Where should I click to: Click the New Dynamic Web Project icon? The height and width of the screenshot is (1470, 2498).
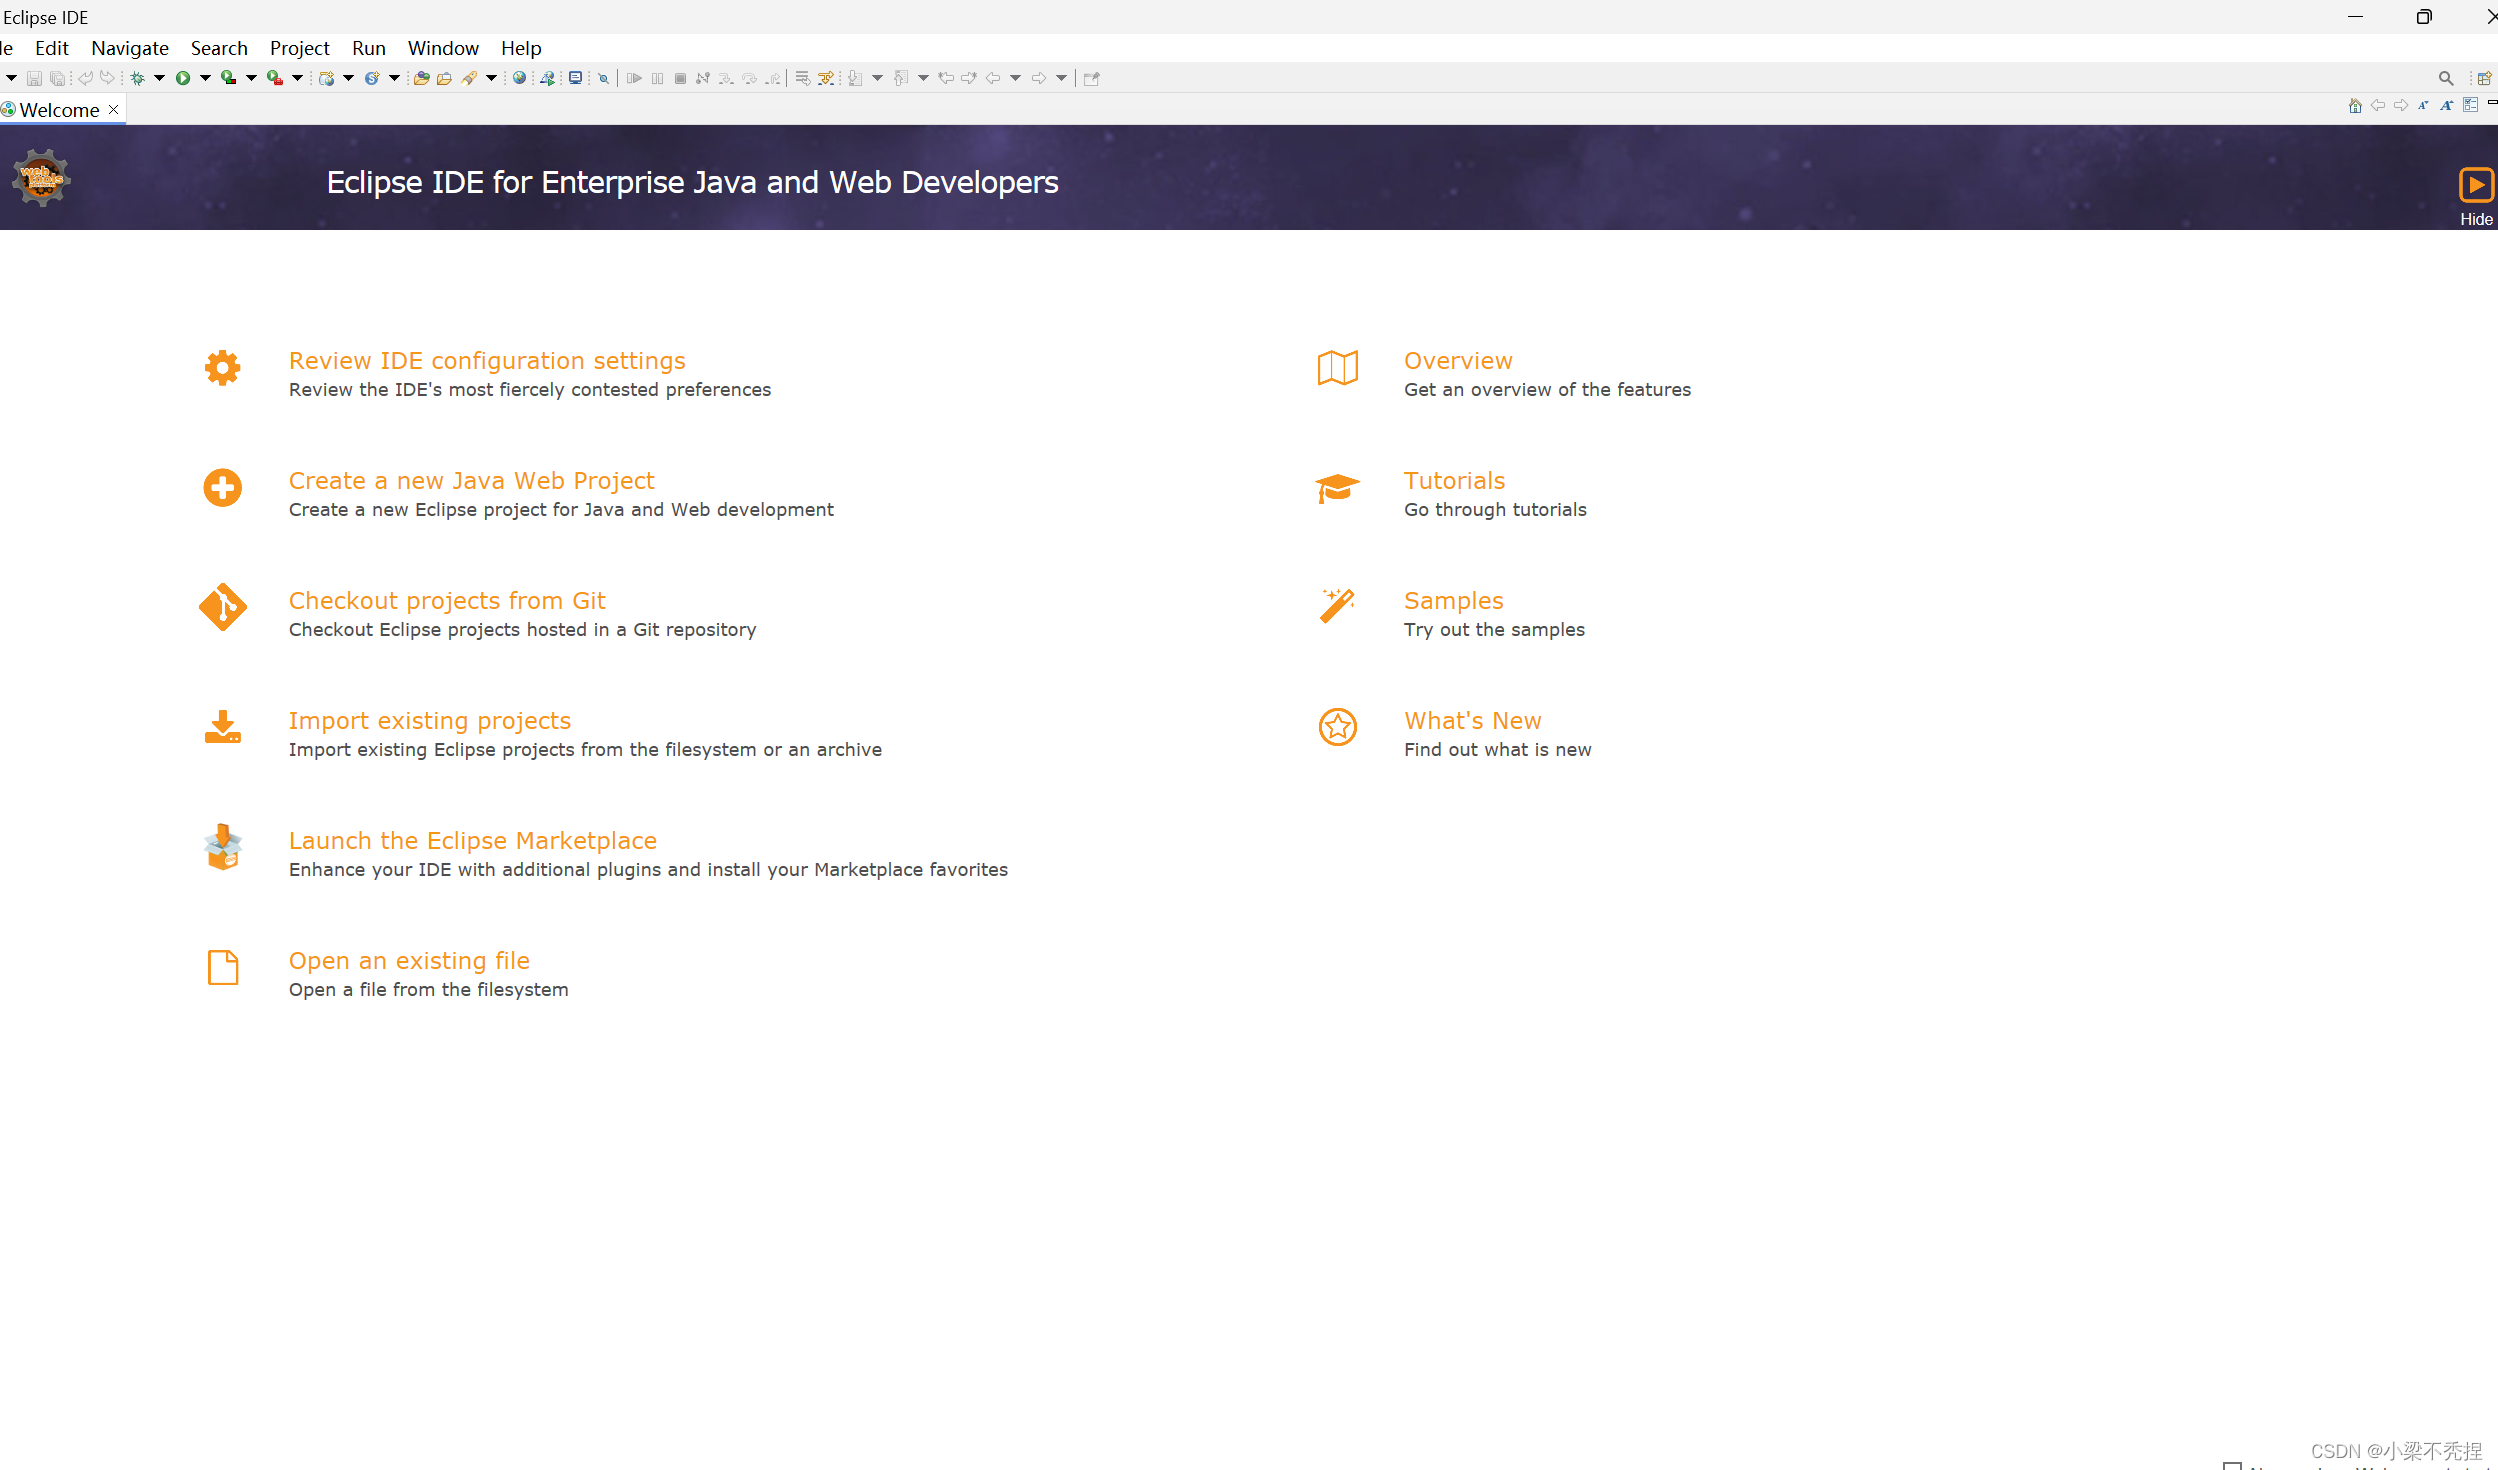point(326,78)
